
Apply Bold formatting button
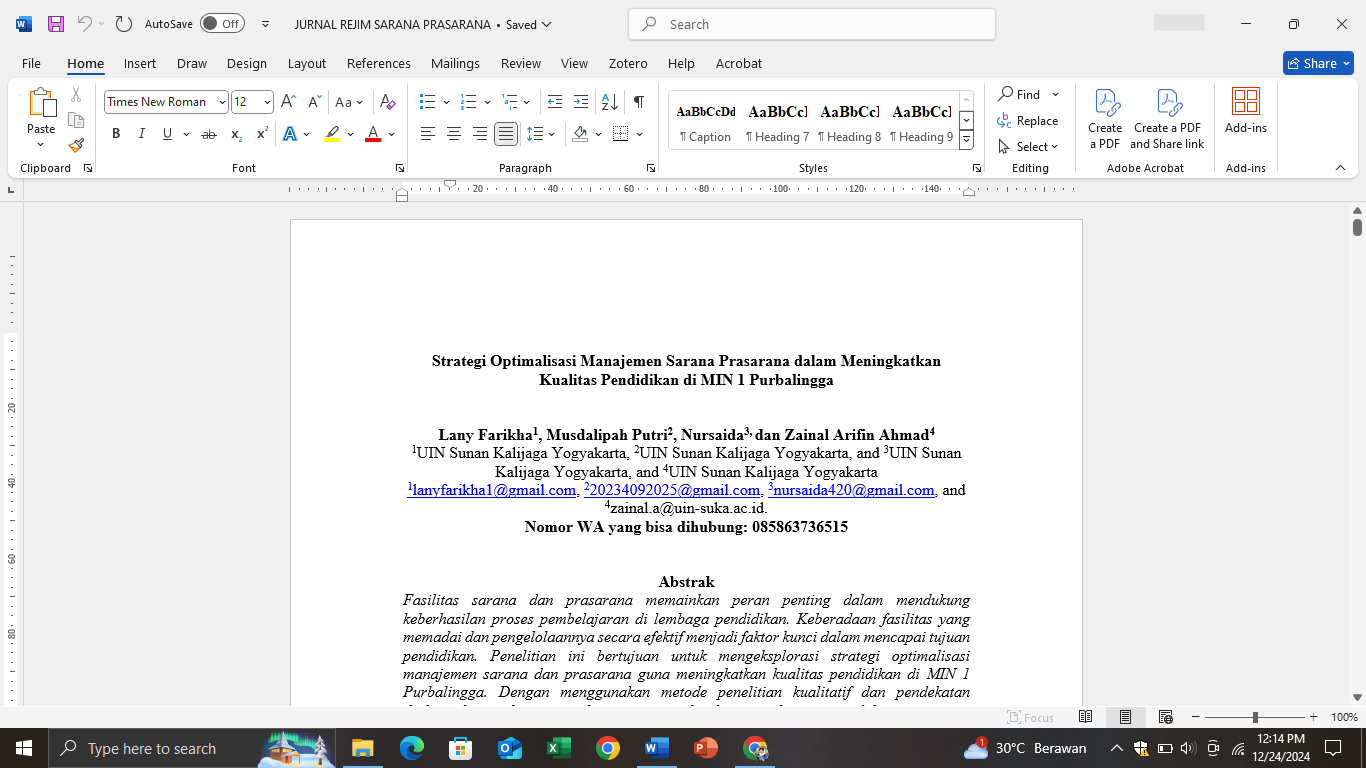(x=116, y=134)
